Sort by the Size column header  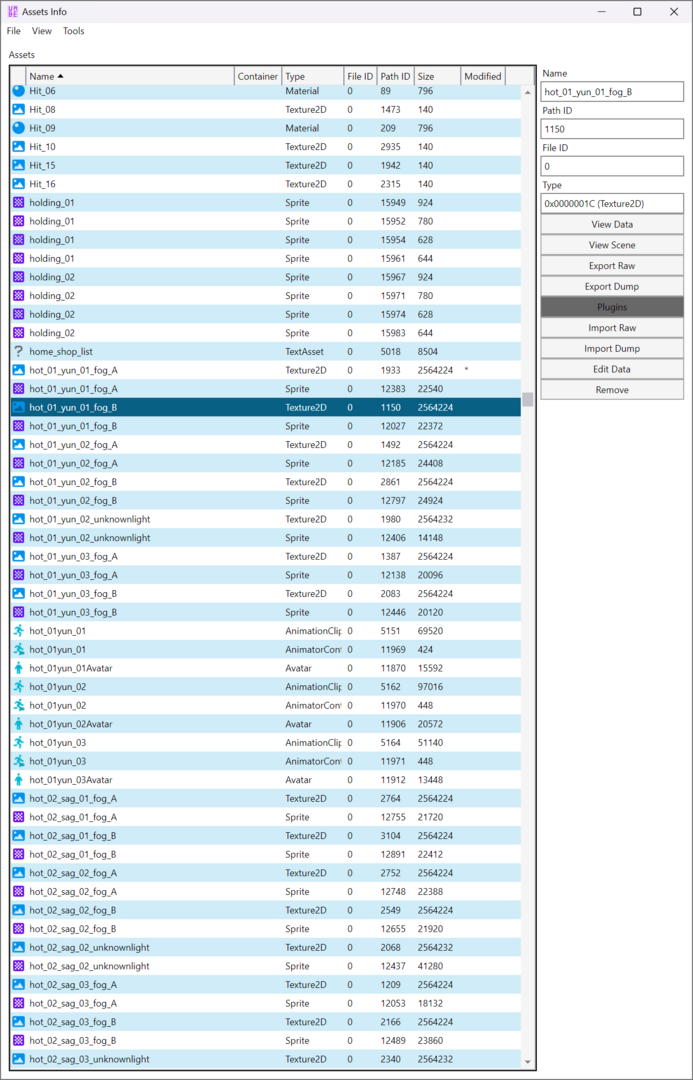click(x=437, y=76)
